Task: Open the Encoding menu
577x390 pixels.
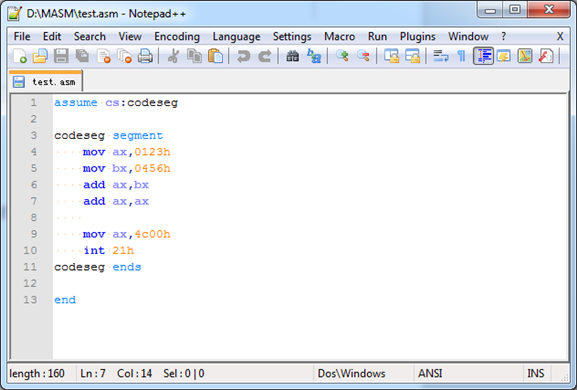Action: [177, 36]
